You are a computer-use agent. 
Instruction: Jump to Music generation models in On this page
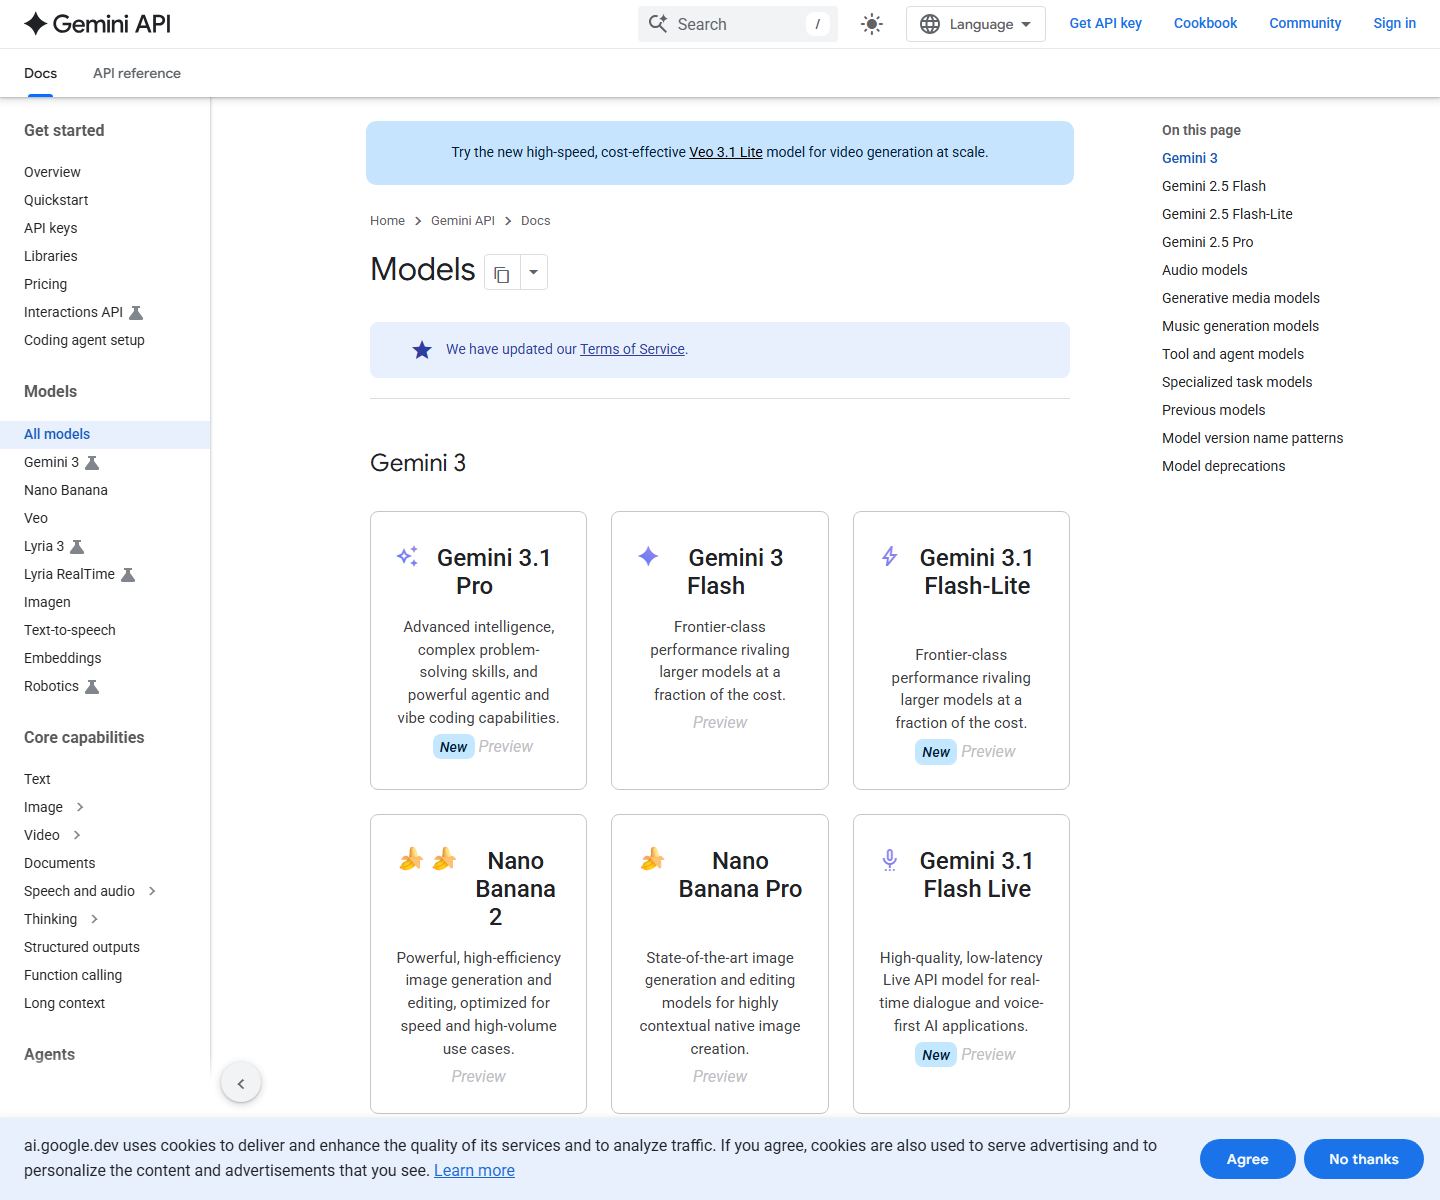tap(1240, 326)
